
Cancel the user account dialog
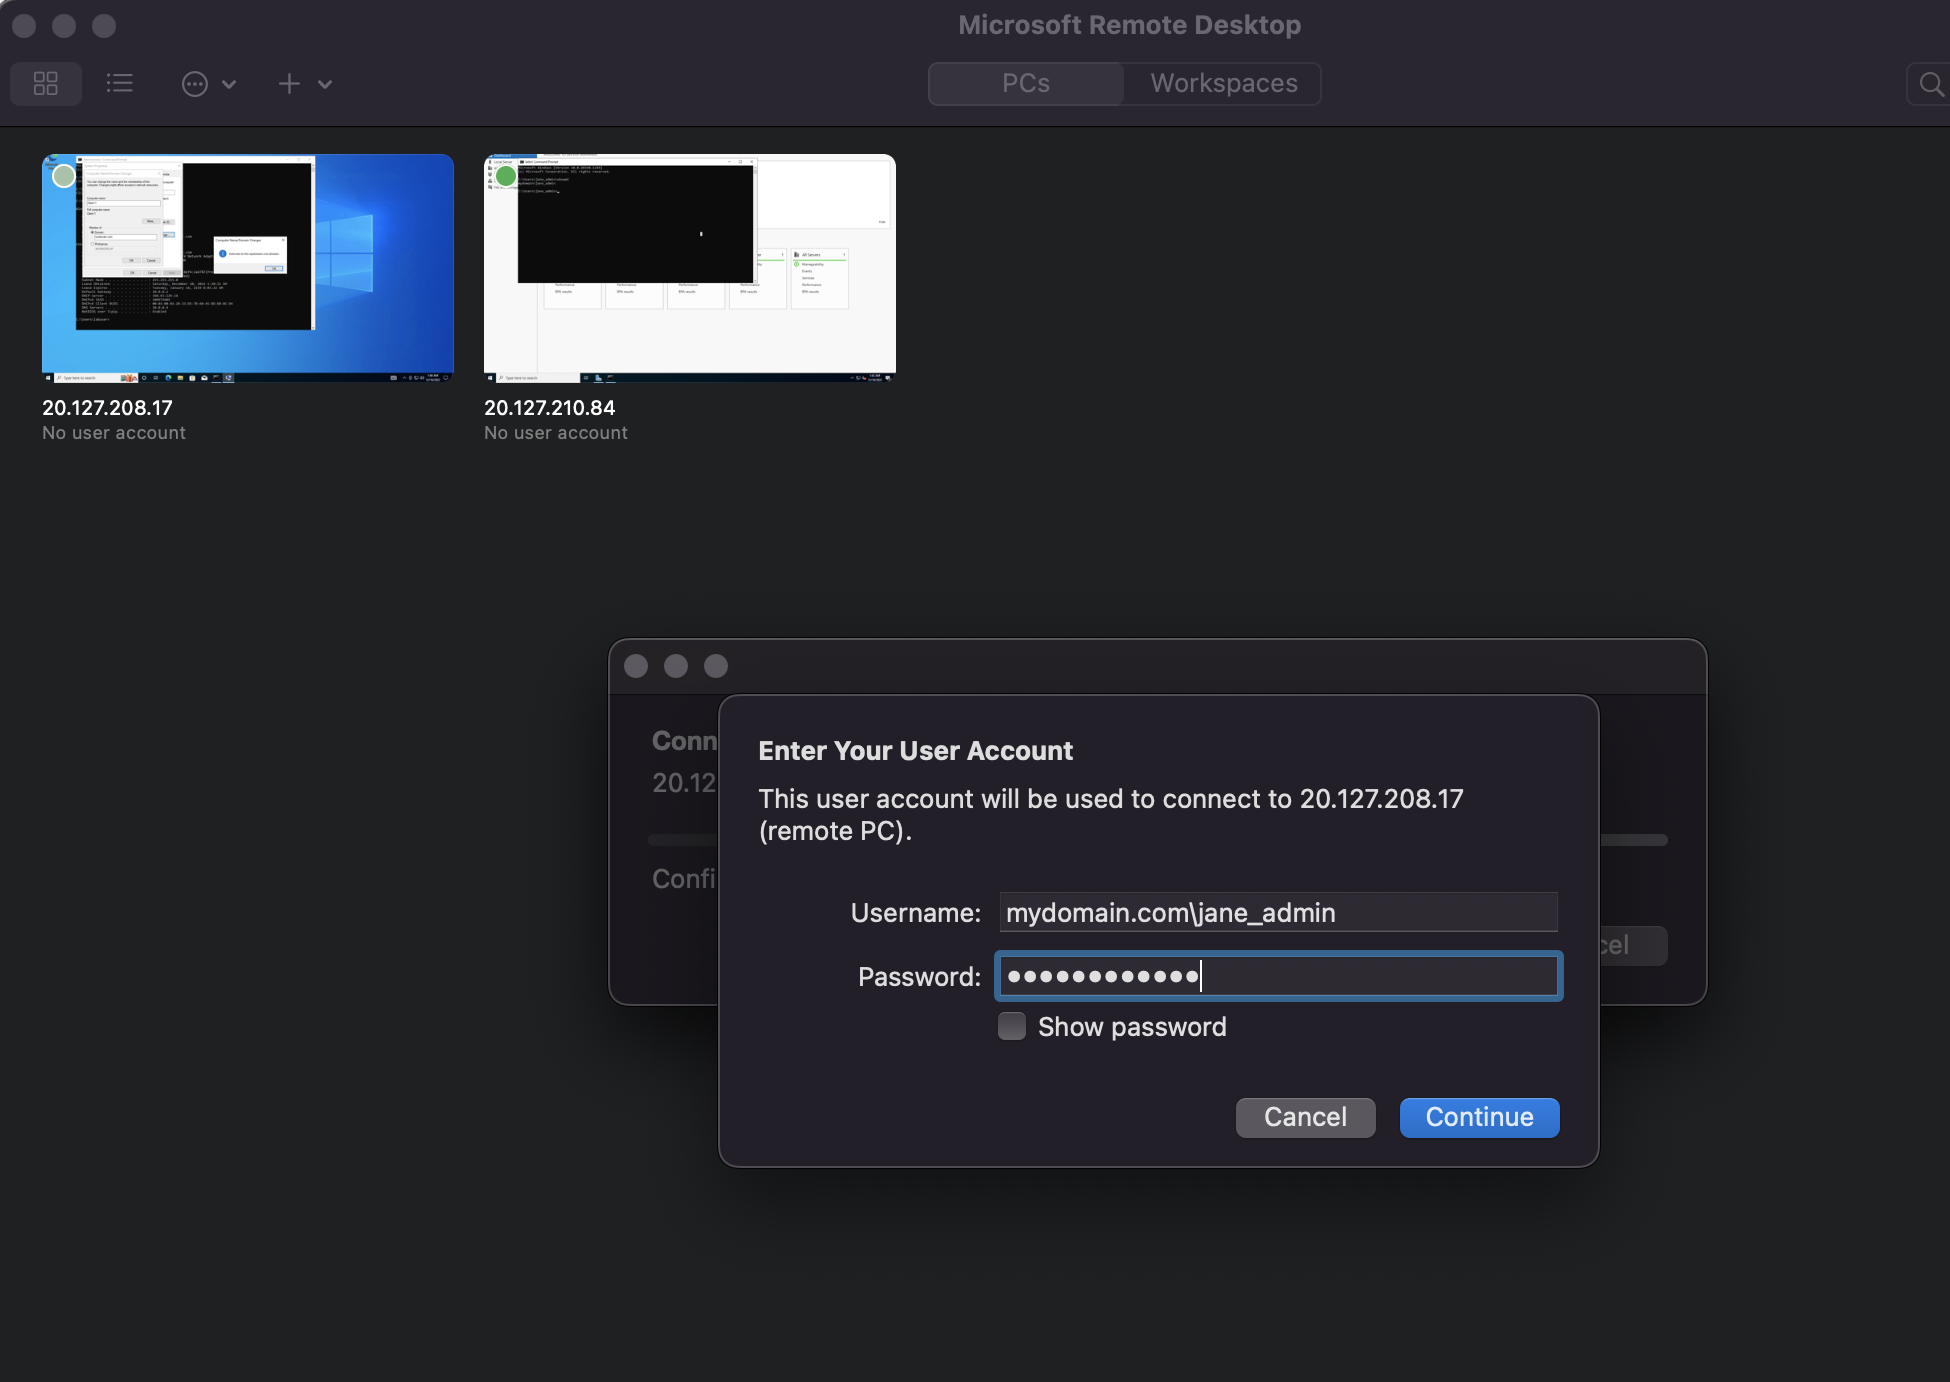1305,1117
